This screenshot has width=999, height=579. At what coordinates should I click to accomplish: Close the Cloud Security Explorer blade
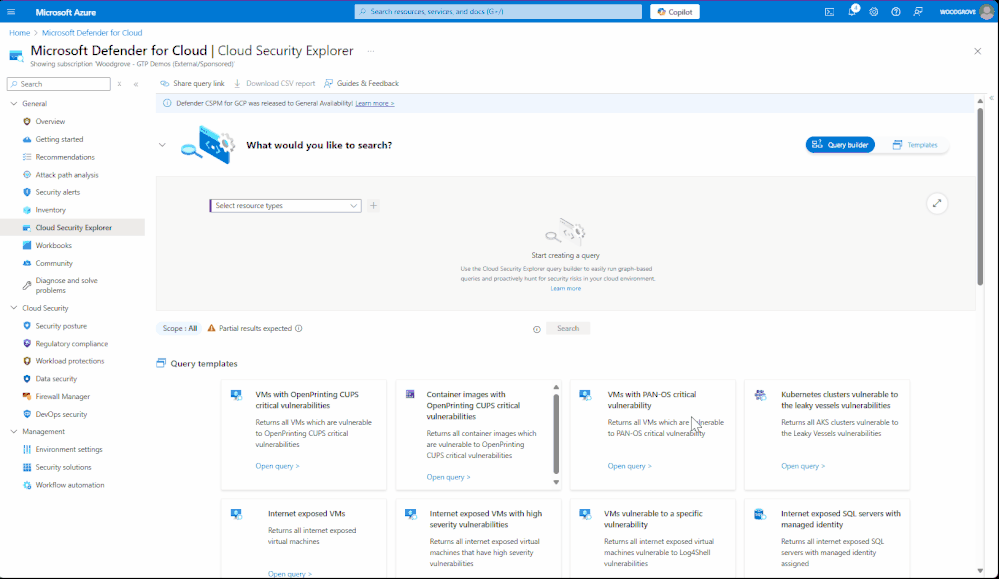point(977,51)
